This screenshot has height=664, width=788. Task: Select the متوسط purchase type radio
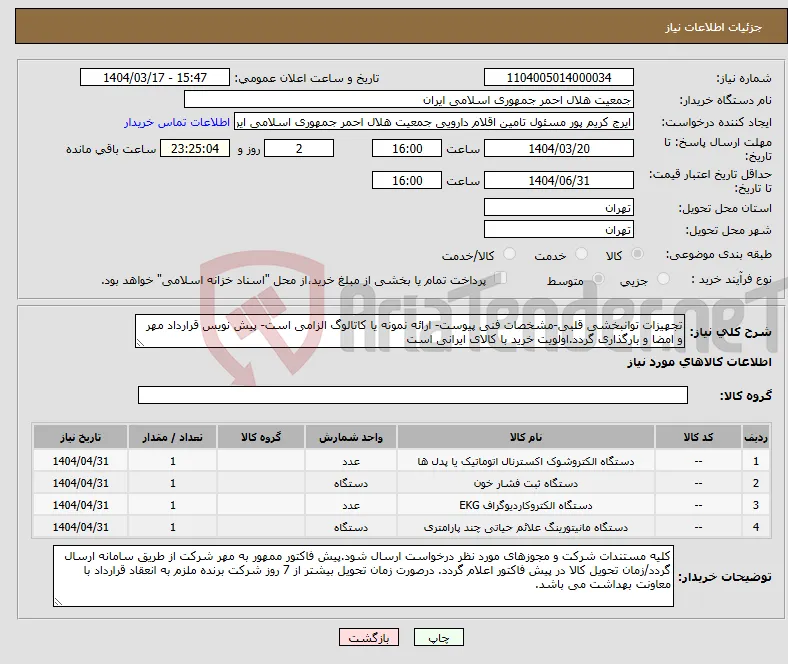[x=598, y=278]
